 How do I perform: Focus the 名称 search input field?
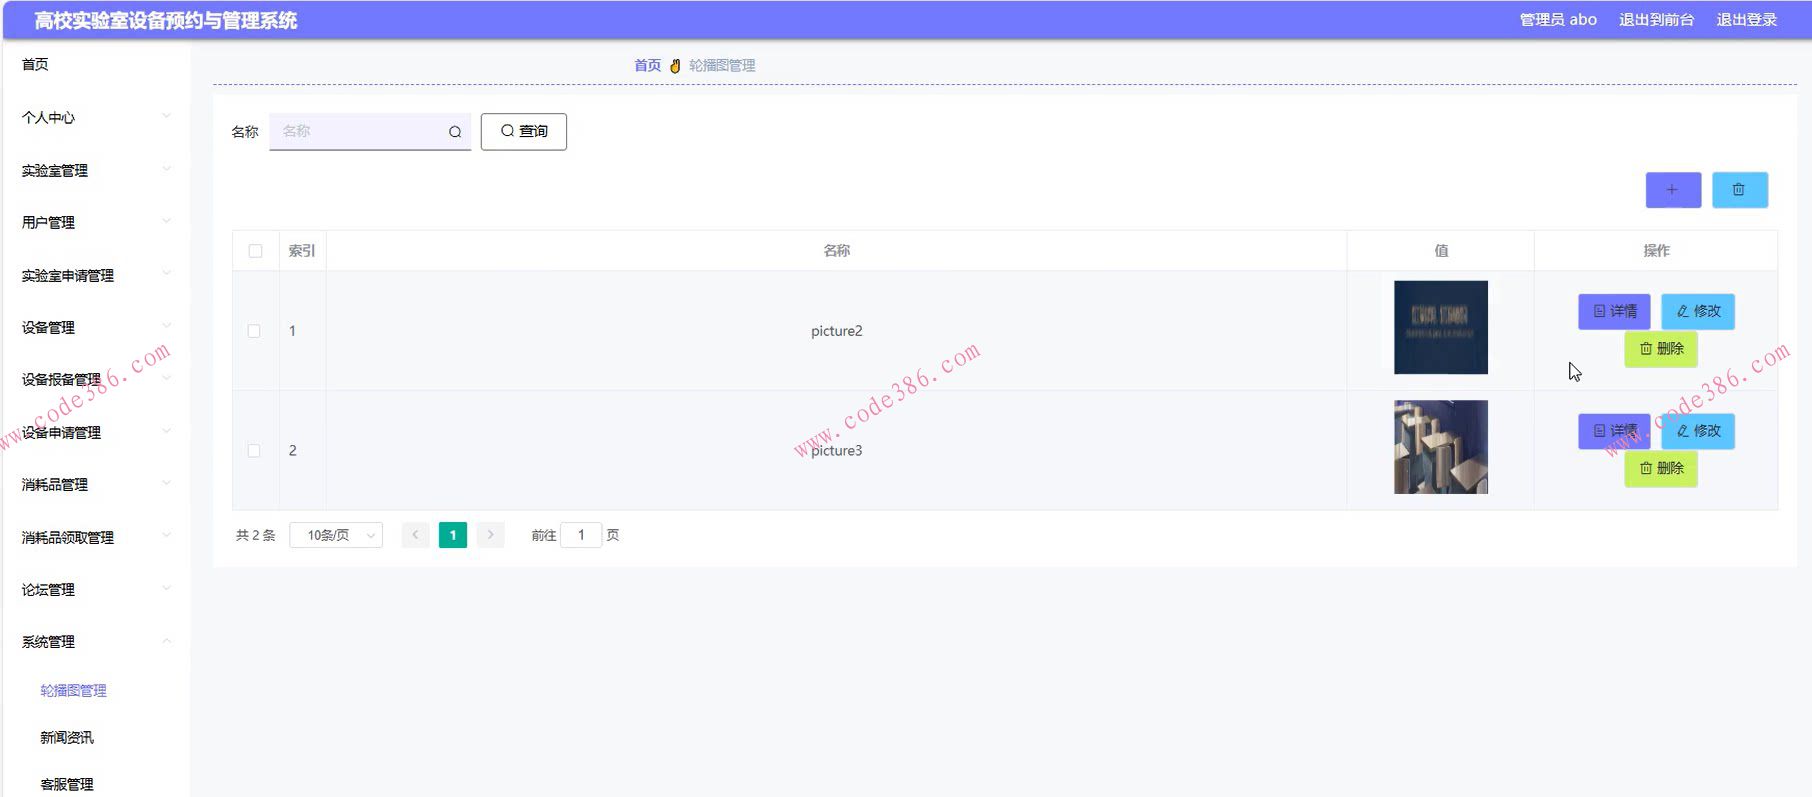click(x=370, y=131)
